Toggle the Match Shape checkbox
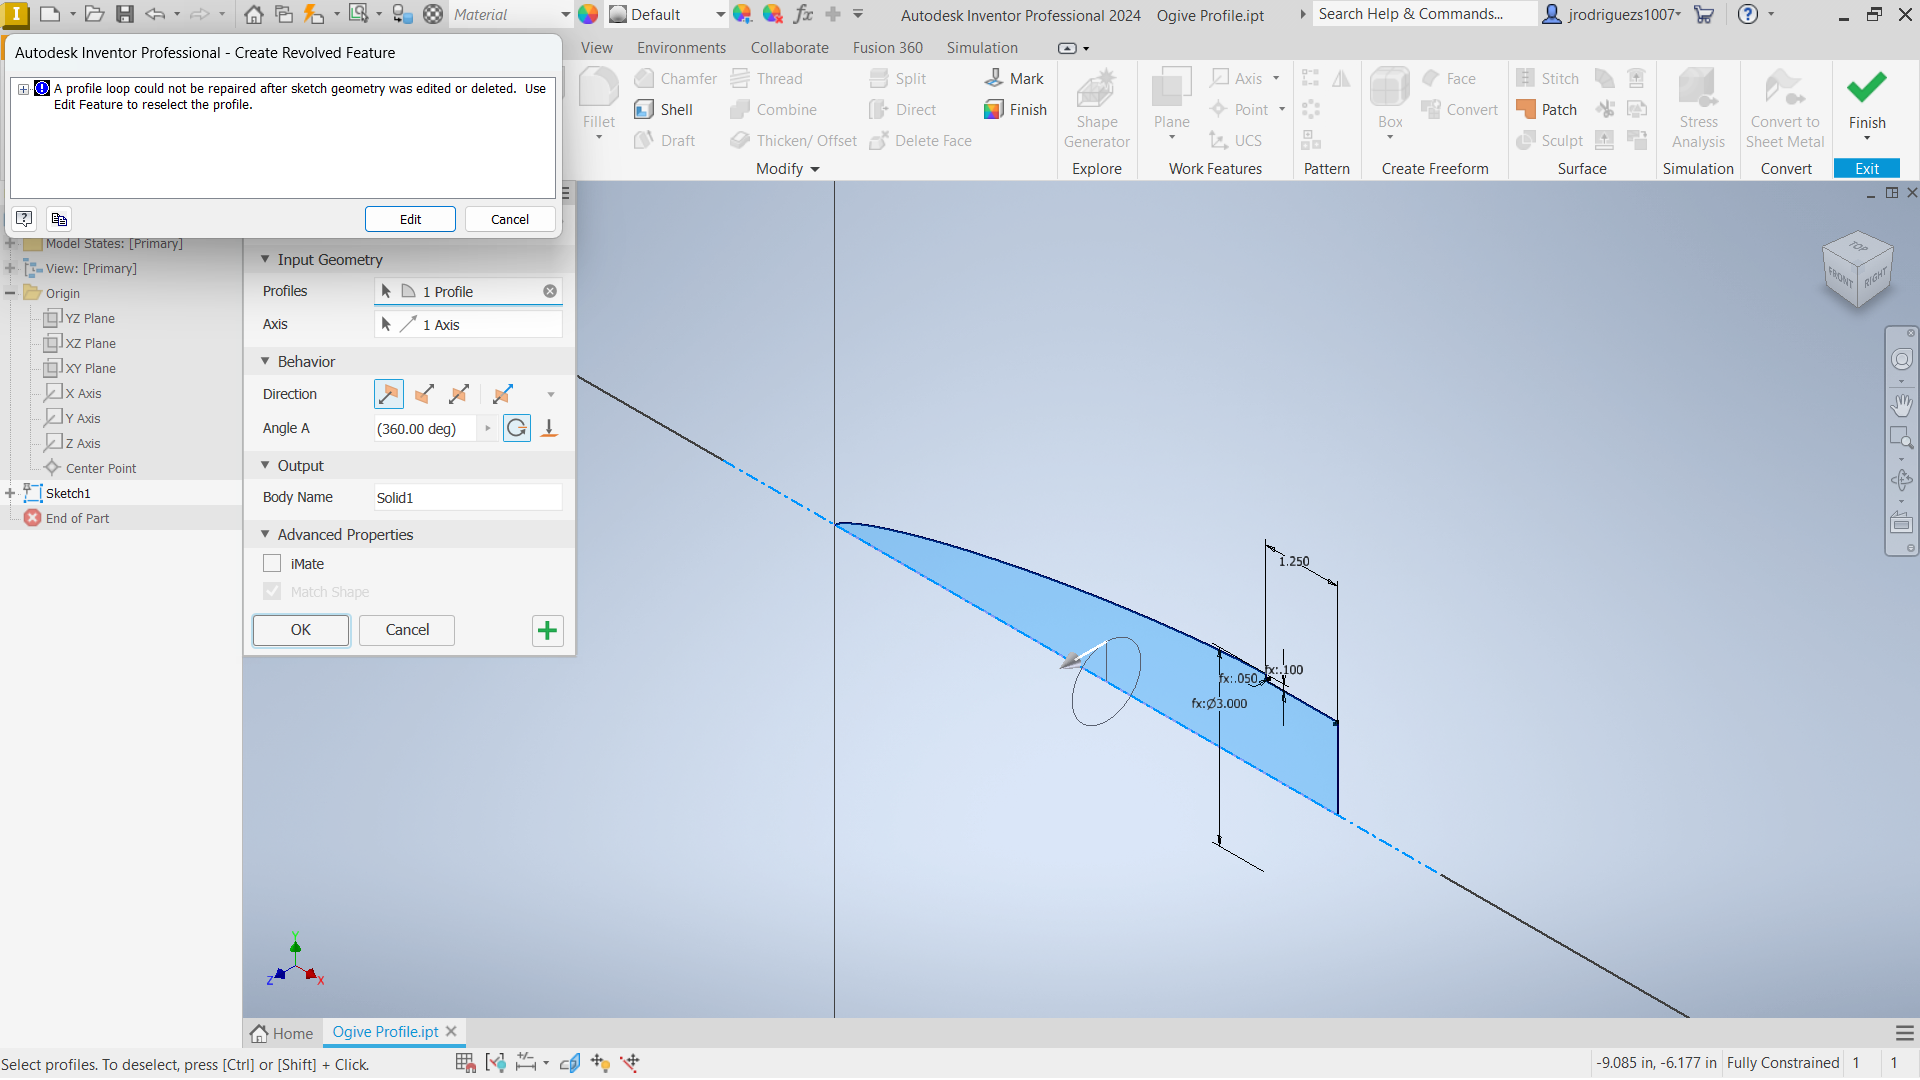This screenshot has height=1080, width=1920. point(272,592)
